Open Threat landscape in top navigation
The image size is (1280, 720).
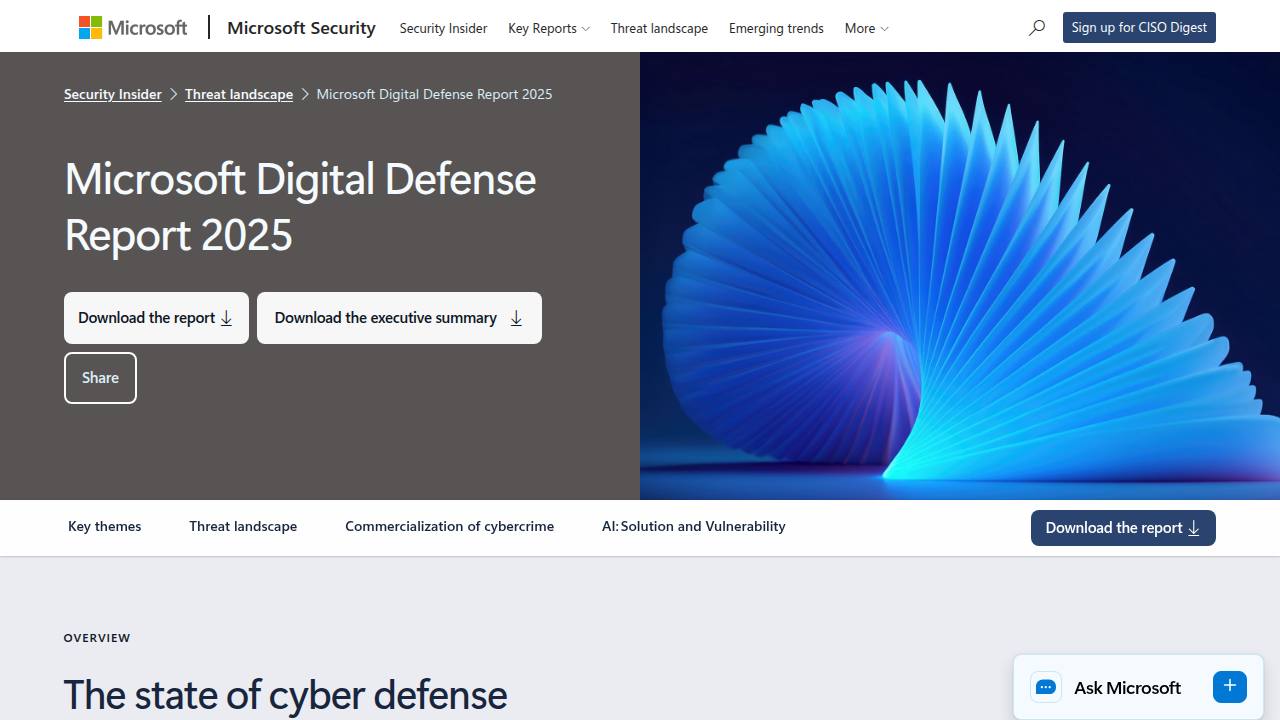pyautogui.click(x=659, y=28)
